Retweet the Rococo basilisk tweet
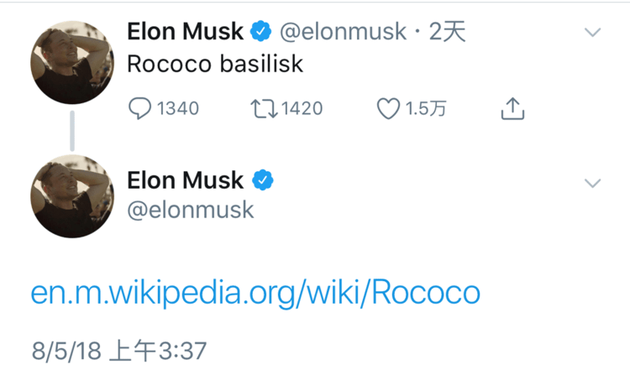630x380 pixels. pyautogui.click(x=264, y=108)
